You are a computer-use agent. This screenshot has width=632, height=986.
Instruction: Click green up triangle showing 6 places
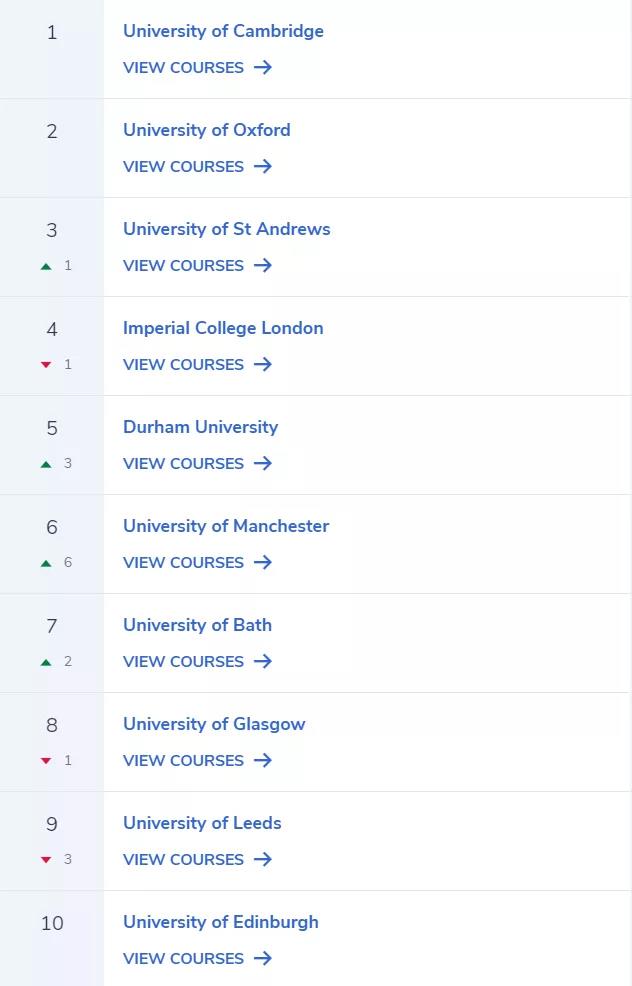click(46, 563)
